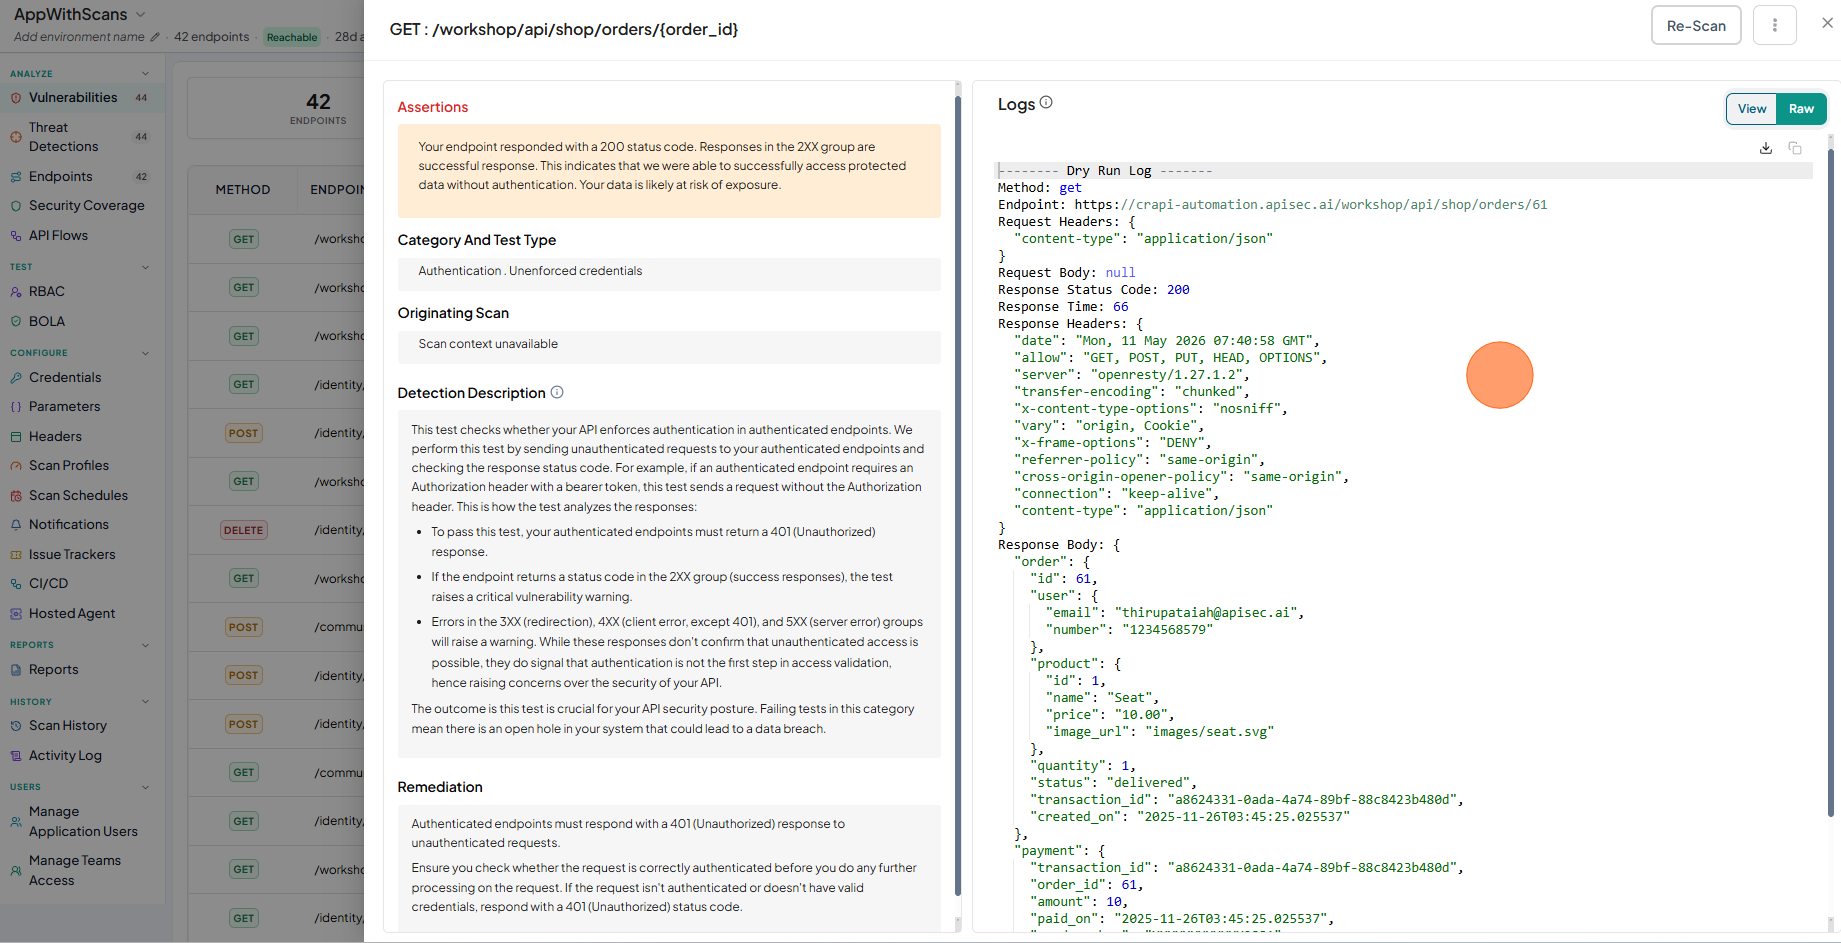The image size is (1841, 943).
Task: Copy logs using the copy icon
Action: pos(1795,148)
